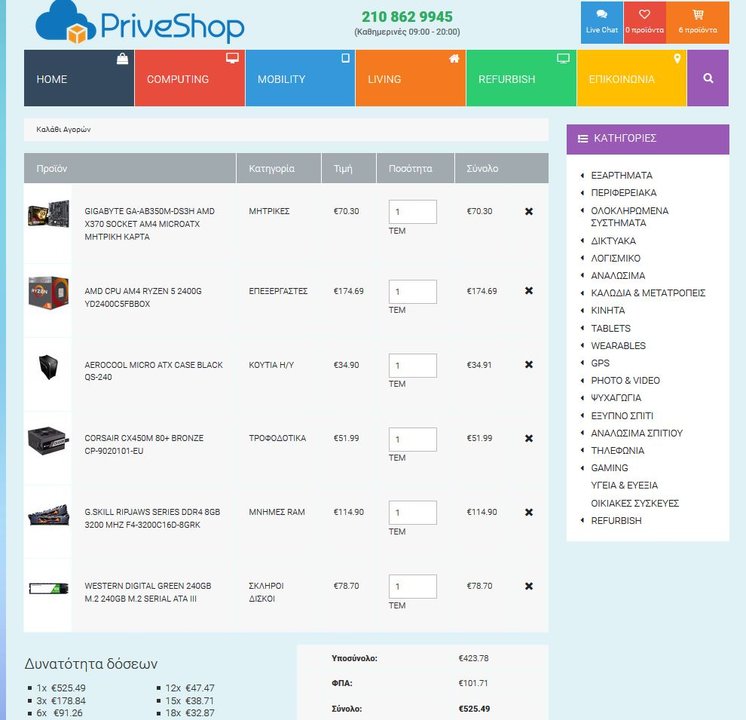The height and width of the screenshot is (720, 746).
Task: Edit quantity for AMD Ryzen 5 2400G
Action: pos(412,291)
